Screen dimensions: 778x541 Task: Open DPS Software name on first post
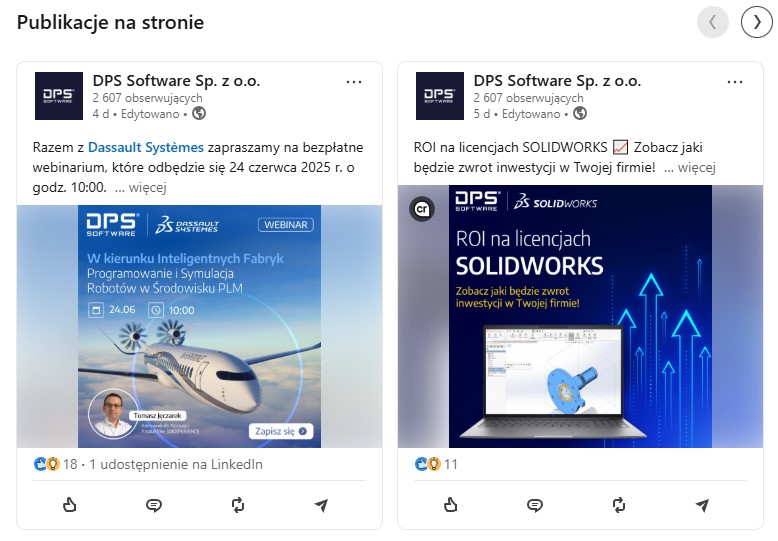click(177, 80)
